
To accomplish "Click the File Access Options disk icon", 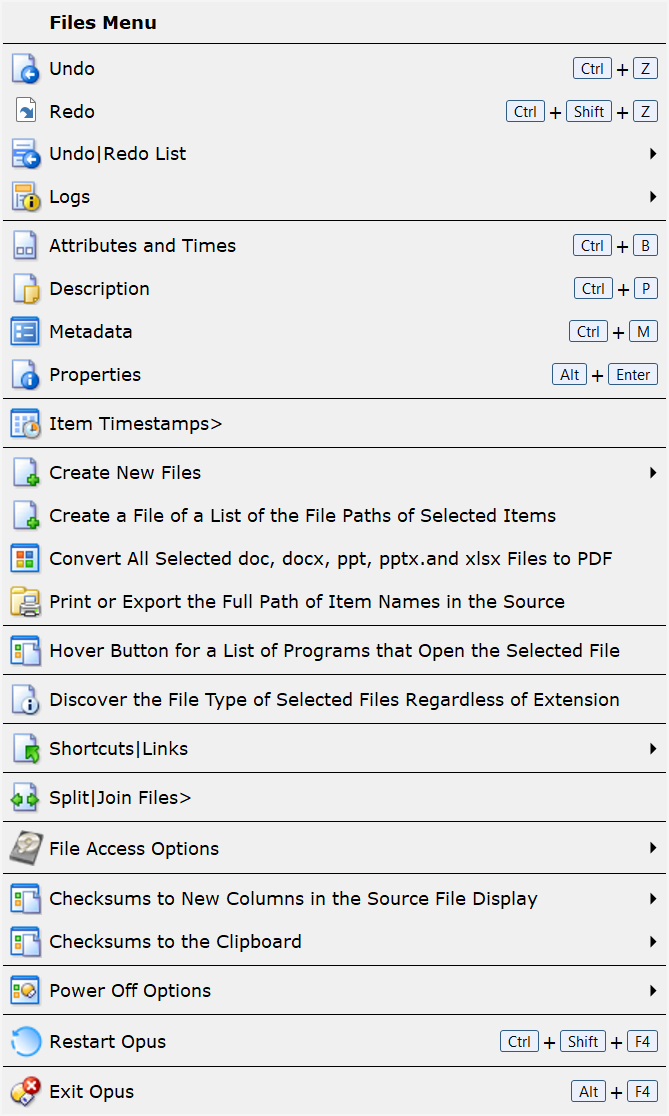I will 26,848.
